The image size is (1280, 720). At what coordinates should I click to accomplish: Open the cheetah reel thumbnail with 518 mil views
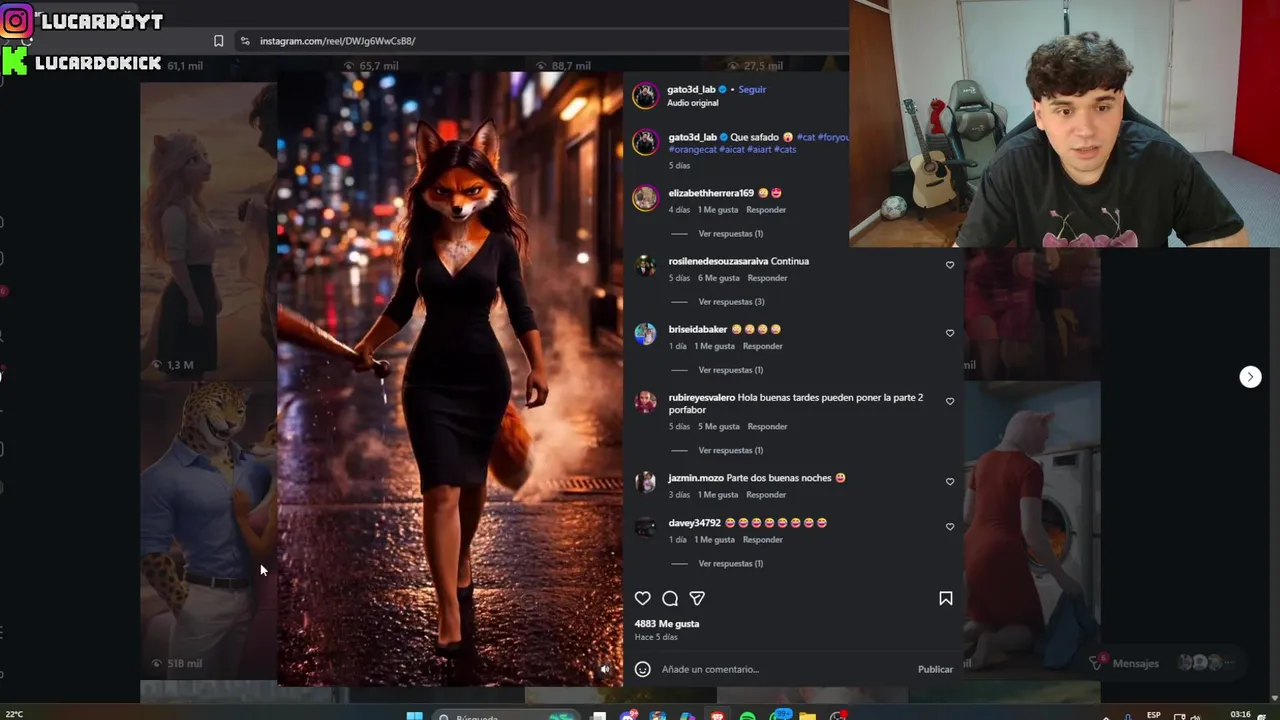click(208, 528)
